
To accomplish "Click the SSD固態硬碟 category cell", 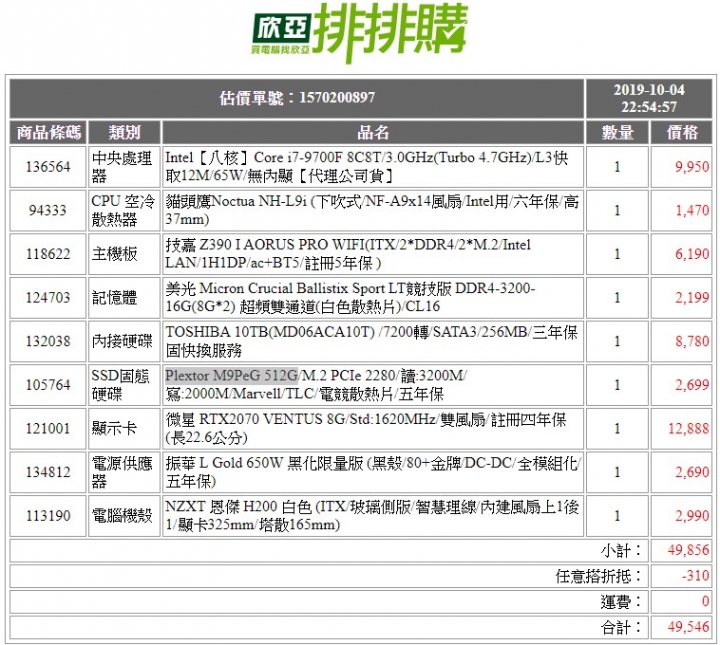I will [x=124, y=385].
